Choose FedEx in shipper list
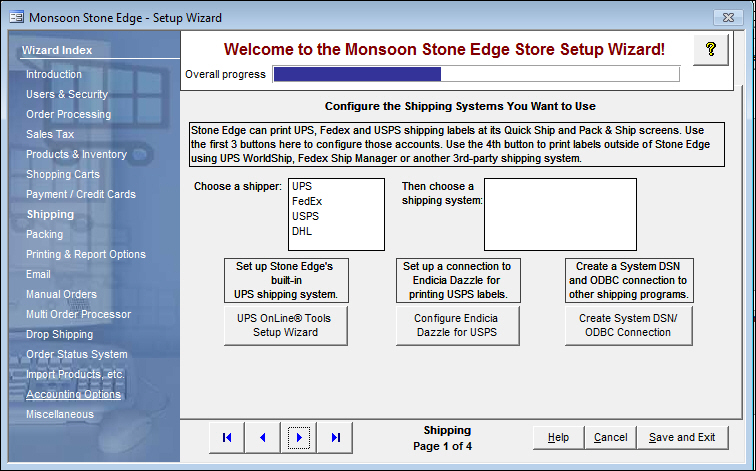Viewport: 756px width, 471px height. tap(336, 201)
